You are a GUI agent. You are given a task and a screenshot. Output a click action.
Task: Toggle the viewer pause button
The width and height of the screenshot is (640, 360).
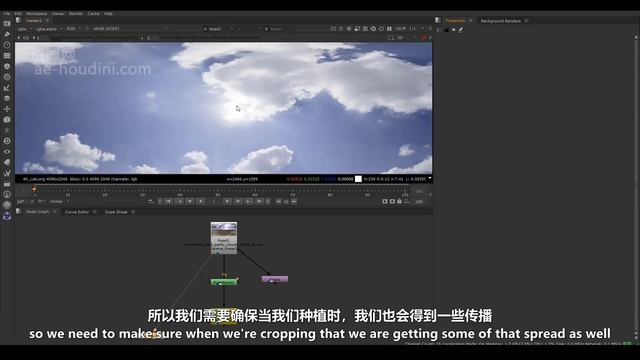tap(389, 29)
